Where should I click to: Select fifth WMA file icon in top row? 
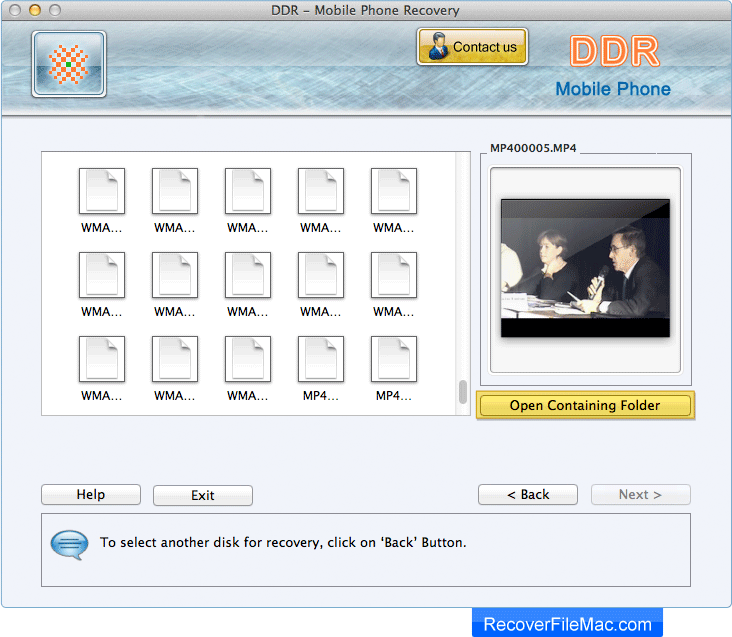394,191
